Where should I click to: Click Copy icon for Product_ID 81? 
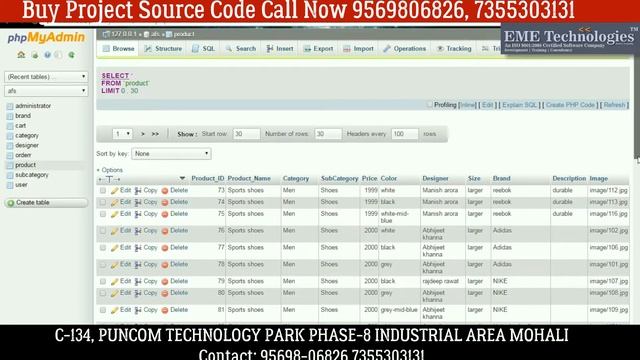(x=138, y=310)
